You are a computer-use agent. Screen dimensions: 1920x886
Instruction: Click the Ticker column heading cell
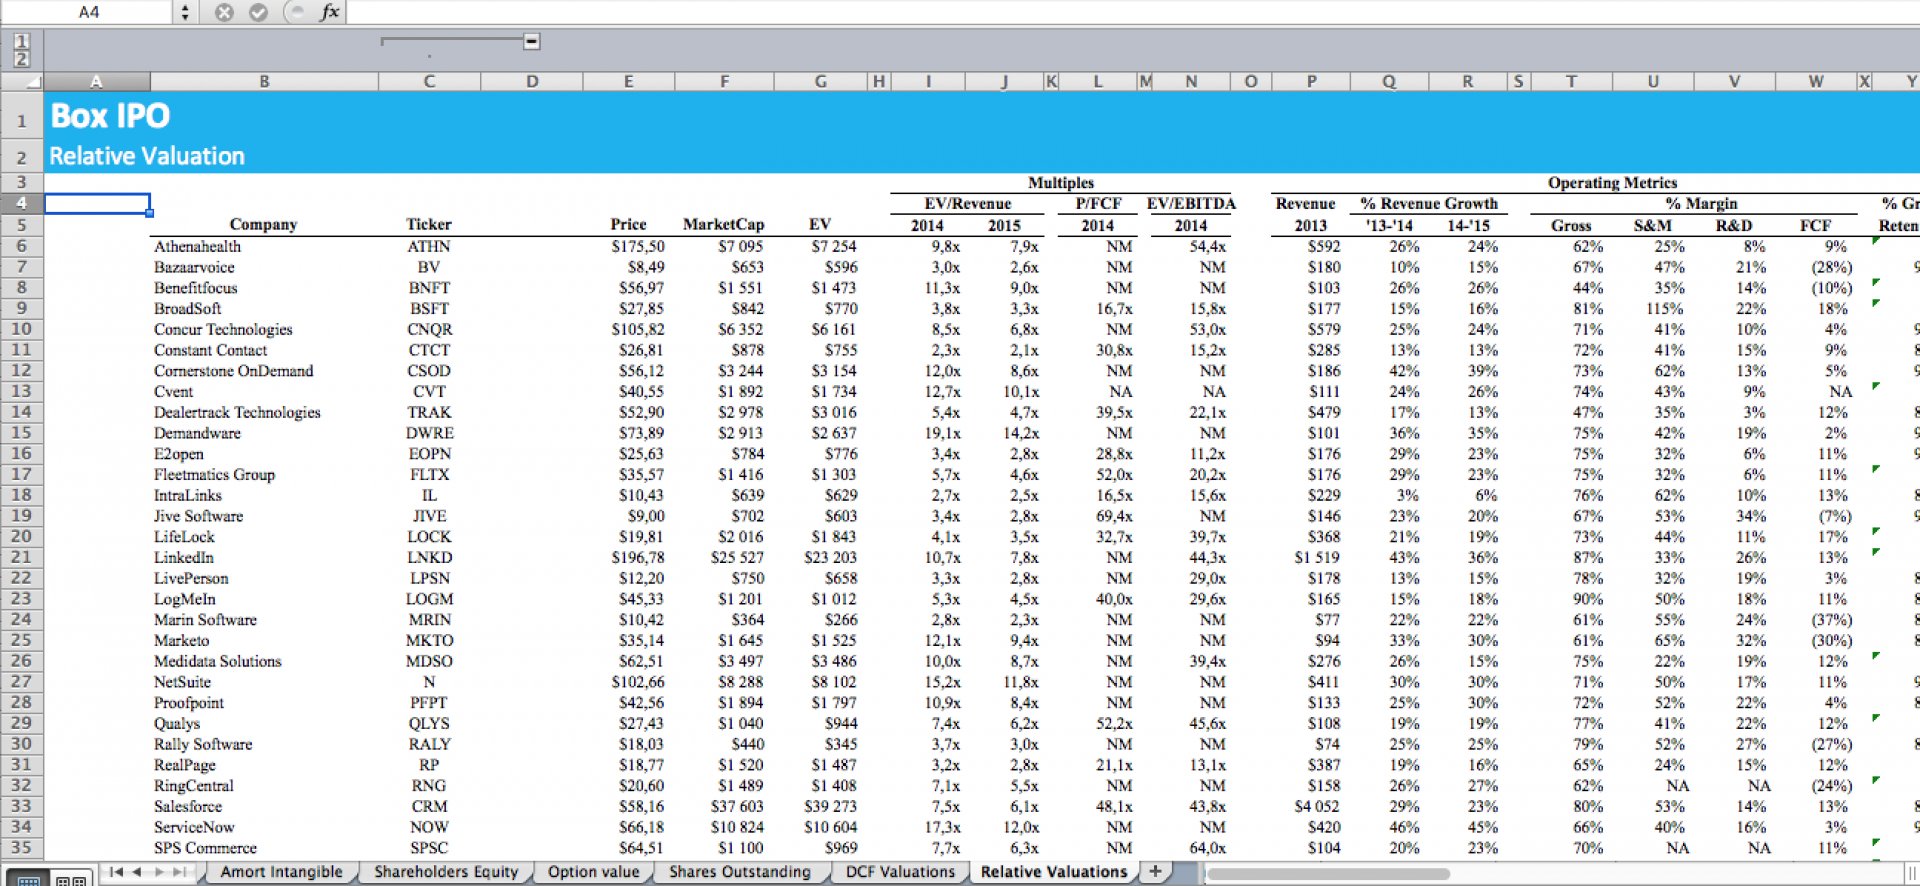tap(429, 225)
